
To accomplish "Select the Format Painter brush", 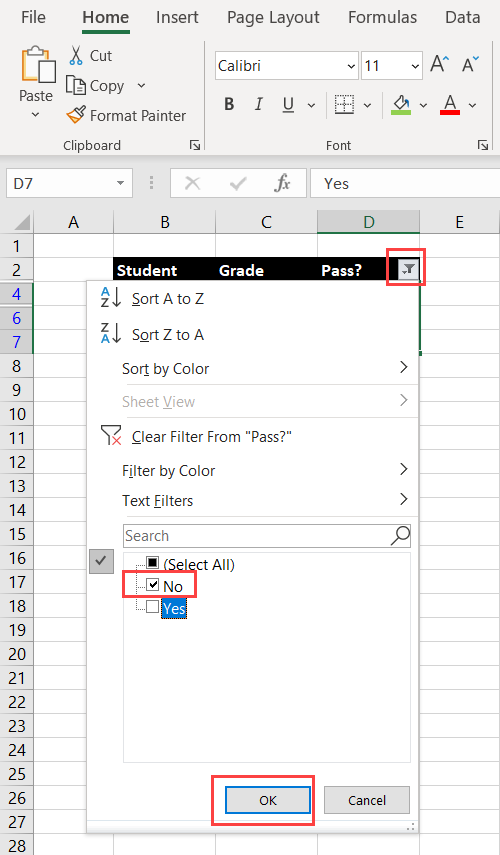I will click(x=76, y=115).
